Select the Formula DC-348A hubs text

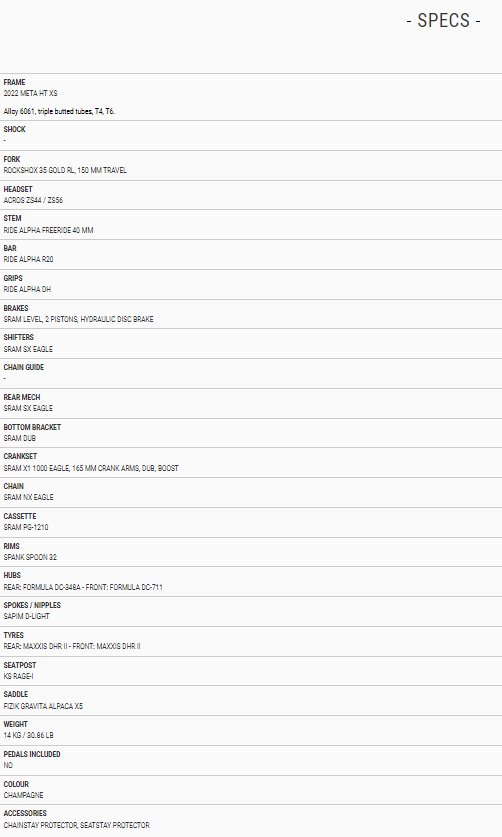(x=83, y=587)
